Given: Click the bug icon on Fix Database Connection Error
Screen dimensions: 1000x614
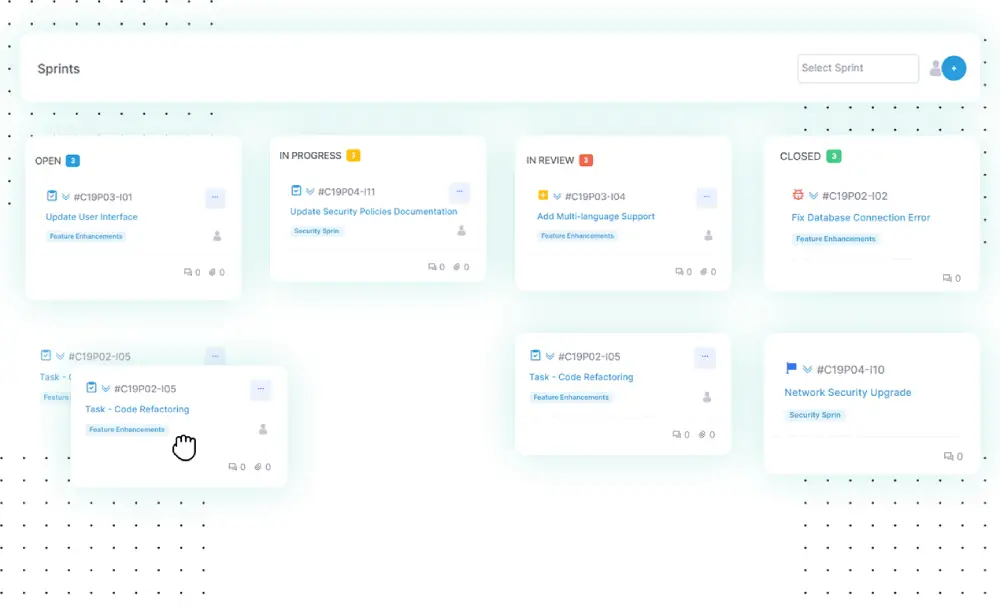Looking at the screenshot, I should point(798,196).
